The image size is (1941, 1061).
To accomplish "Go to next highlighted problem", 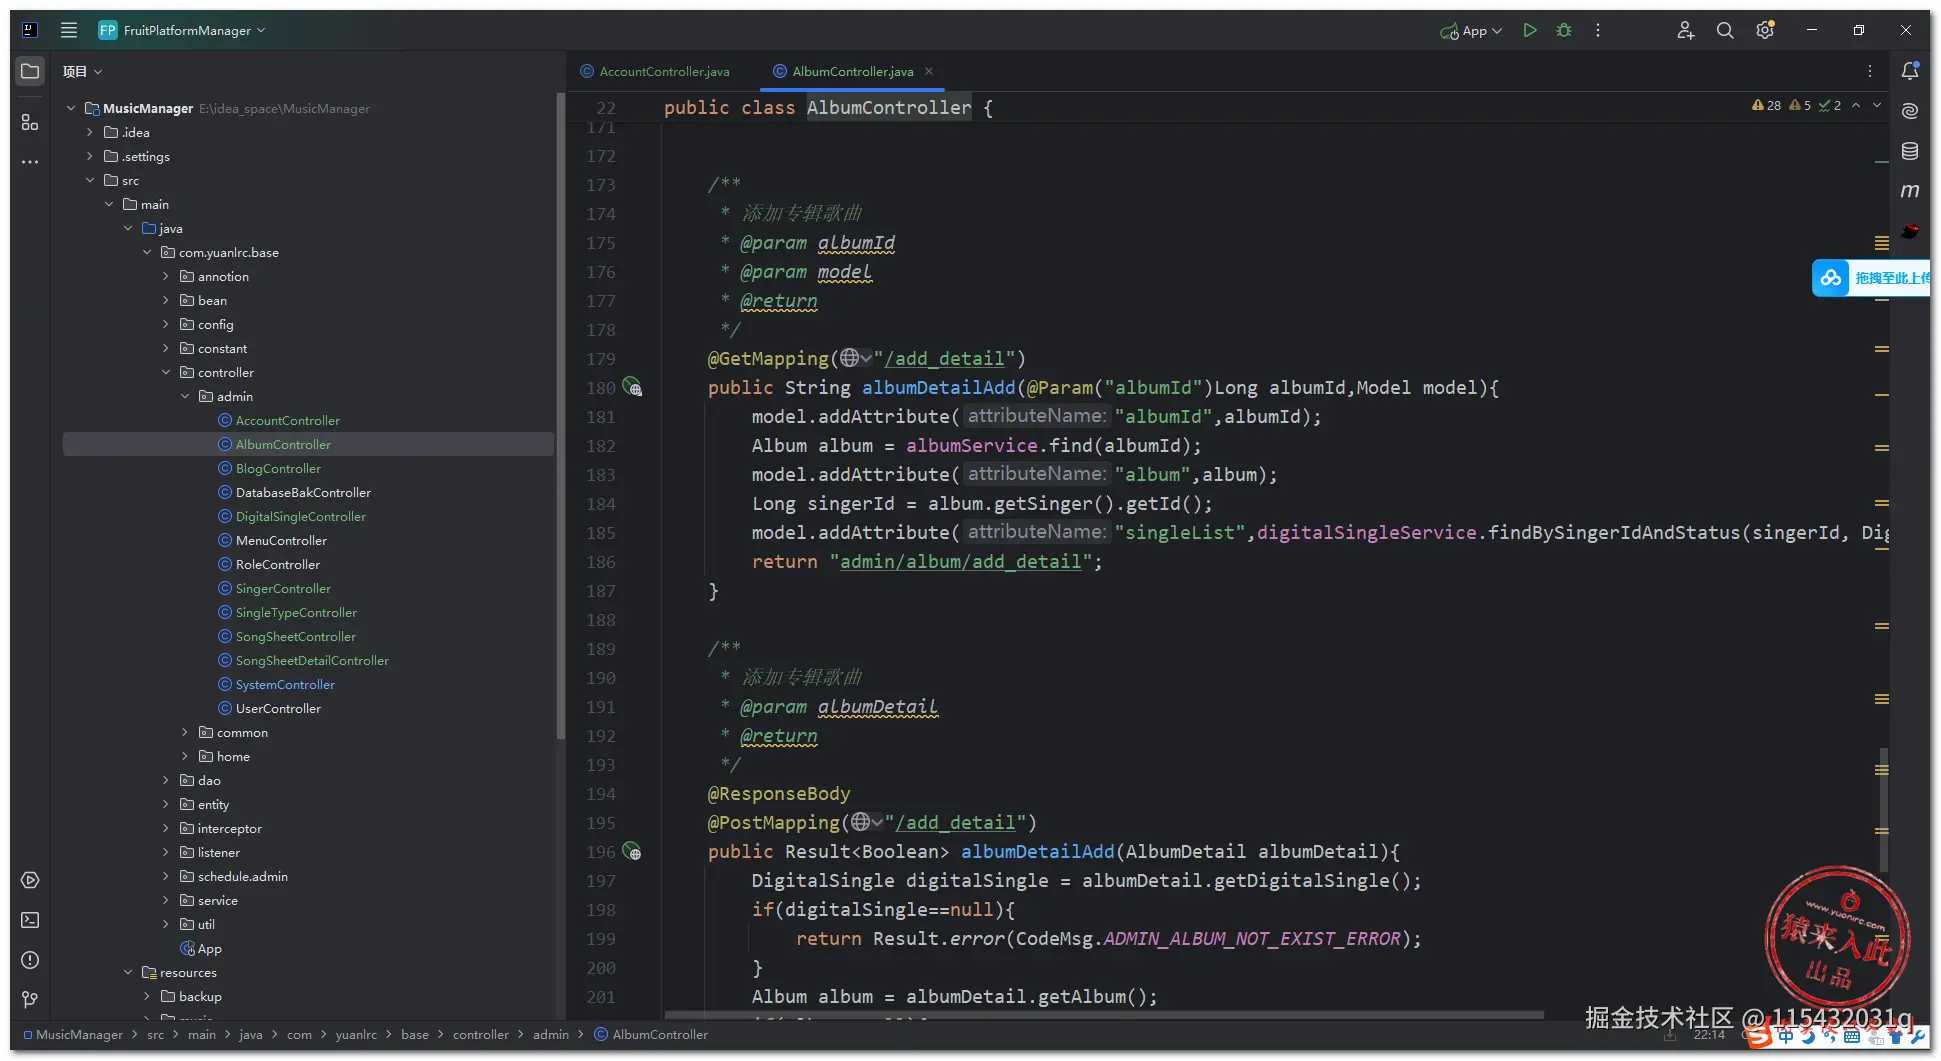I will [1877, 105].
